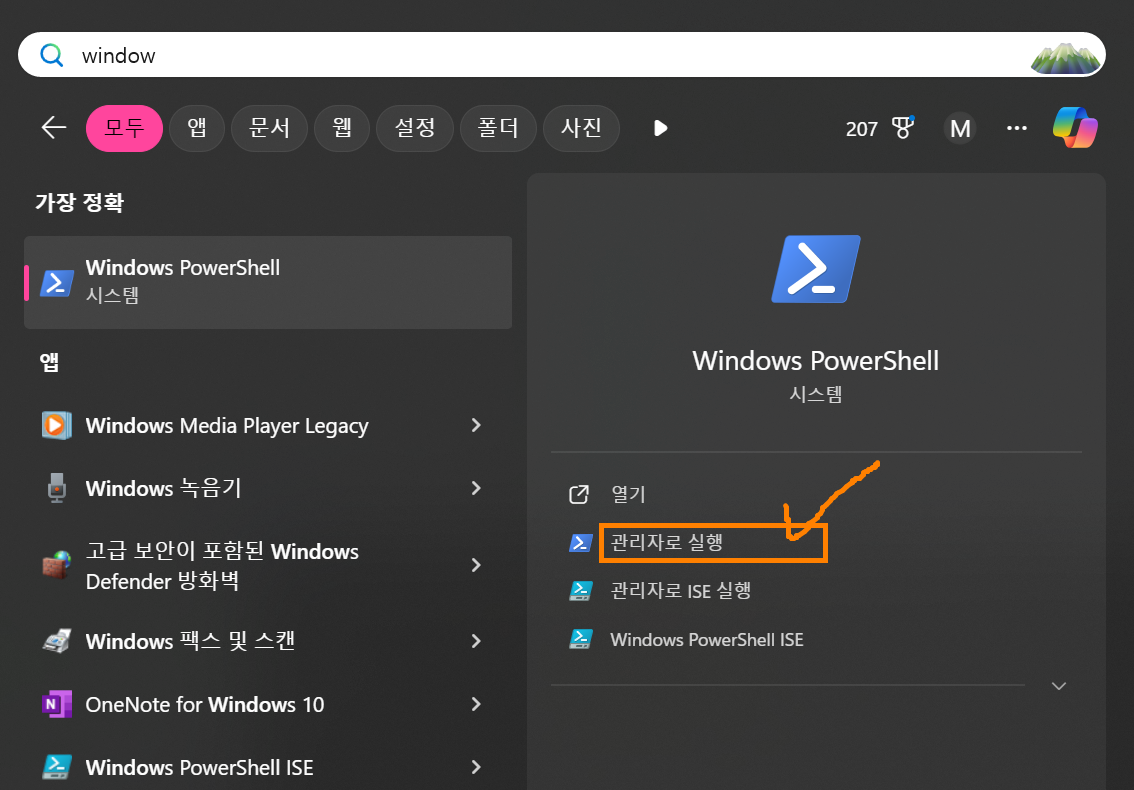Click the 열기 open-external icon
Viewport: 1134px width, 790px height.
(579, 494)
